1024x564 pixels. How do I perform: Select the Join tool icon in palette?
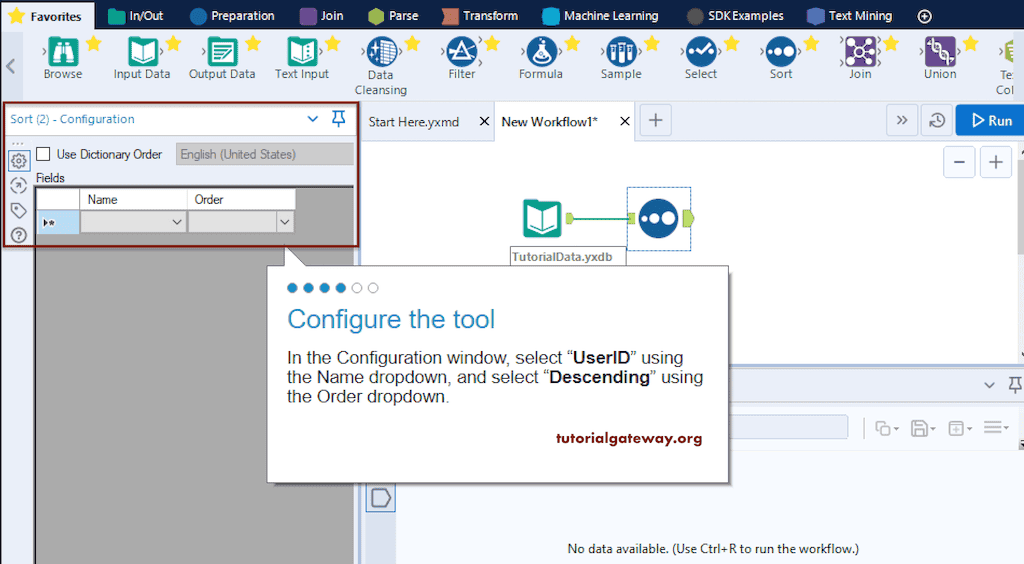tap(861, 52)
